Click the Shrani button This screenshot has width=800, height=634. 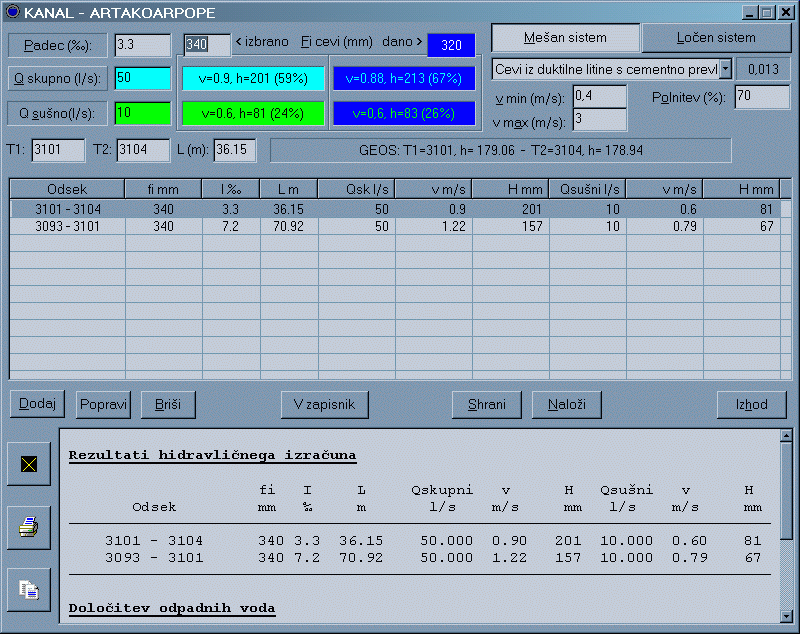click(x=487, y=404)
